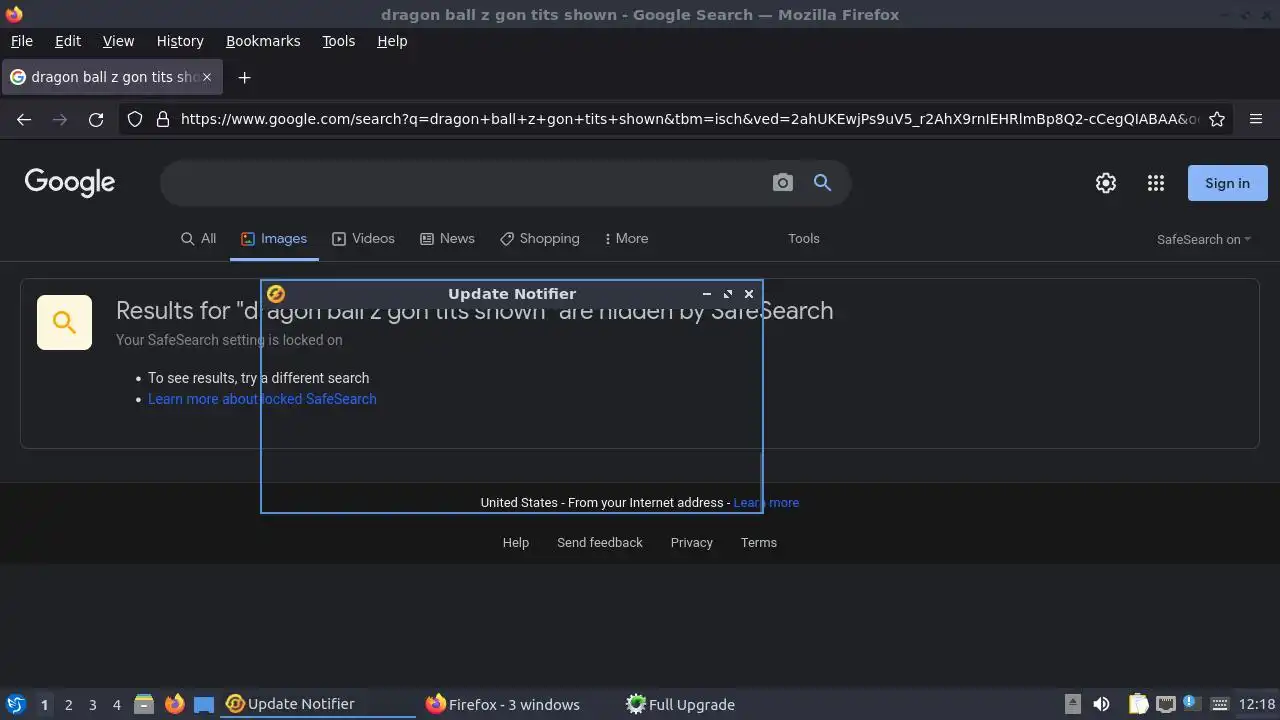Open the keyboard layout tray icon
The width and height of the screenshot is (1280, 720).
pyautogui.click(x=1219, y=704)
